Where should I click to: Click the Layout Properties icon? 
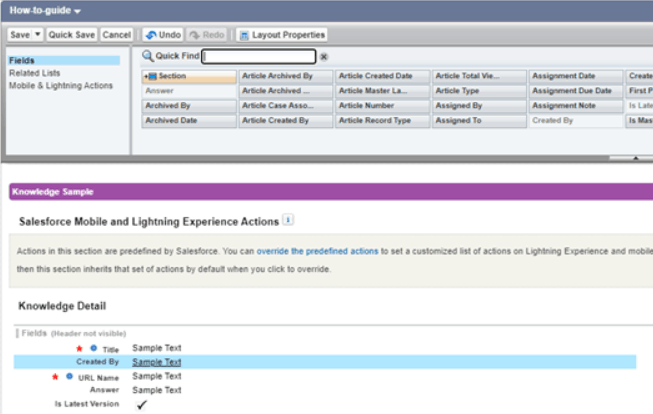[244, 35]
